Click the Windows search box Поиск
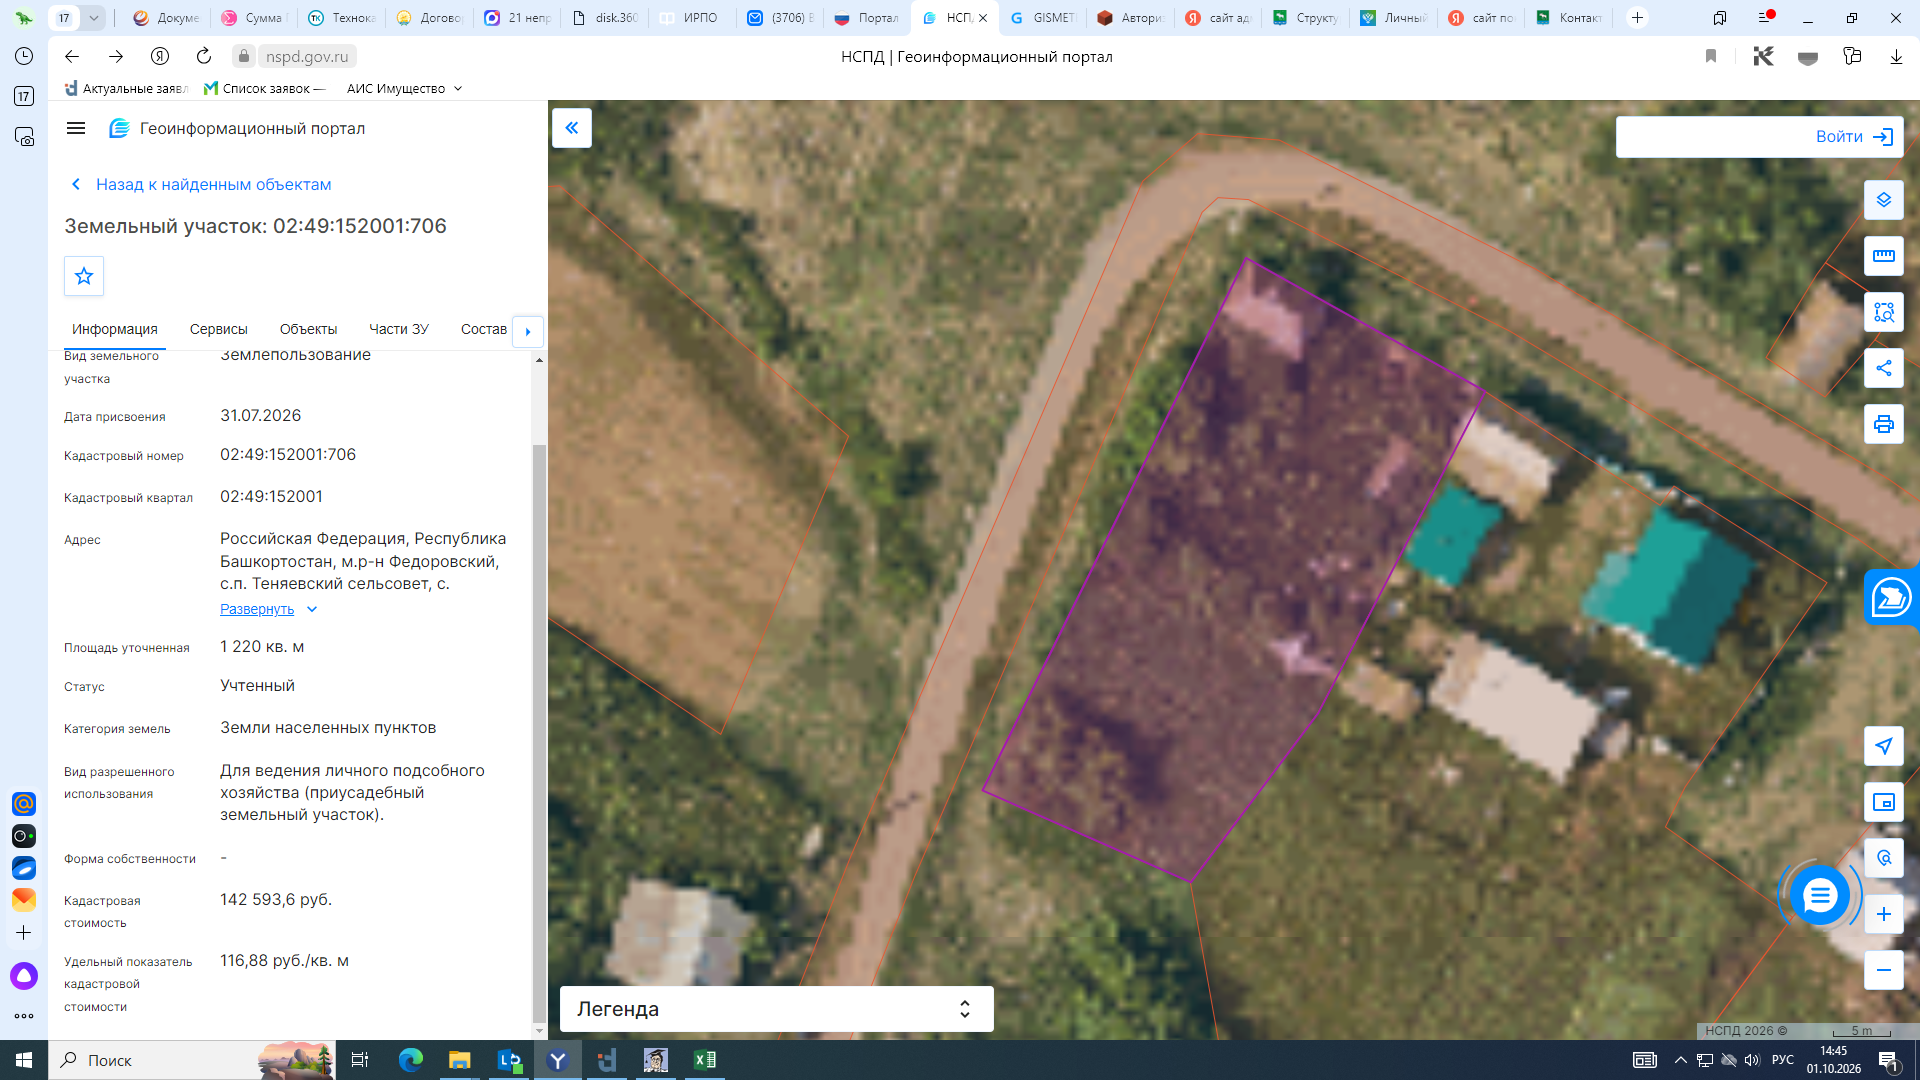The height and width of the screenshot is (1080, 1920). click(192, 1060)
